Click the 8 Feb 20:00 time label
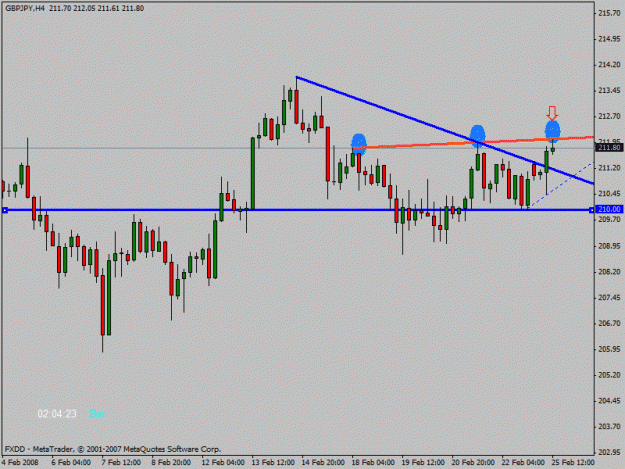The width and height of the screenshot is (625, 469). click(x=171, y=463)
